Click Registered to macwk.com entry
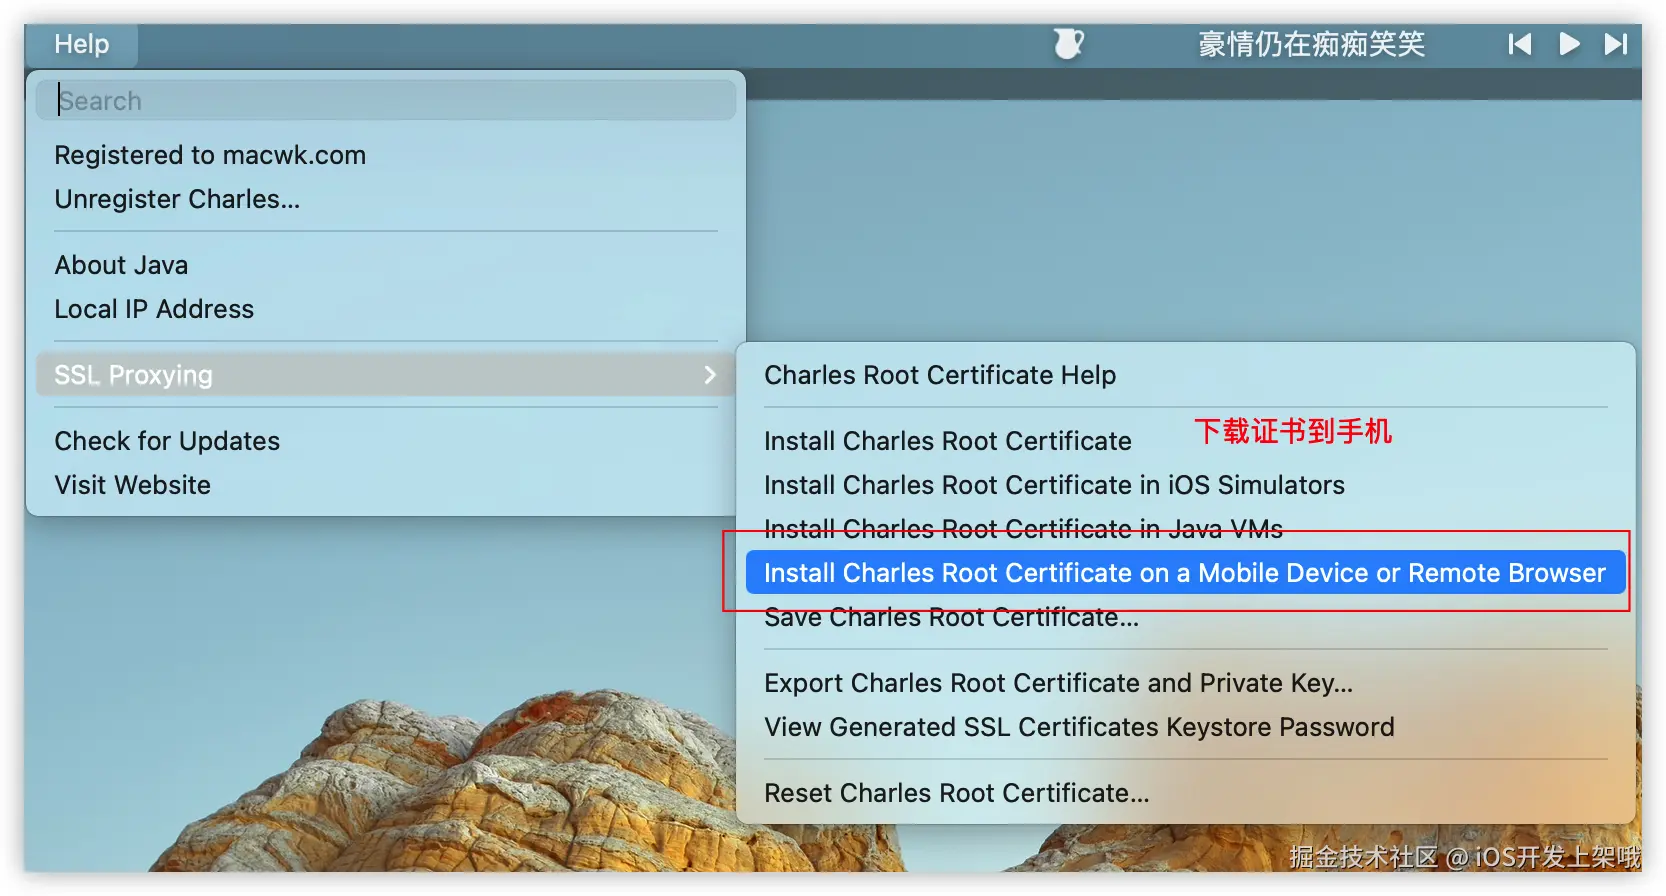Viewport: 1666px width, 896px height. [x=386, y=155]
